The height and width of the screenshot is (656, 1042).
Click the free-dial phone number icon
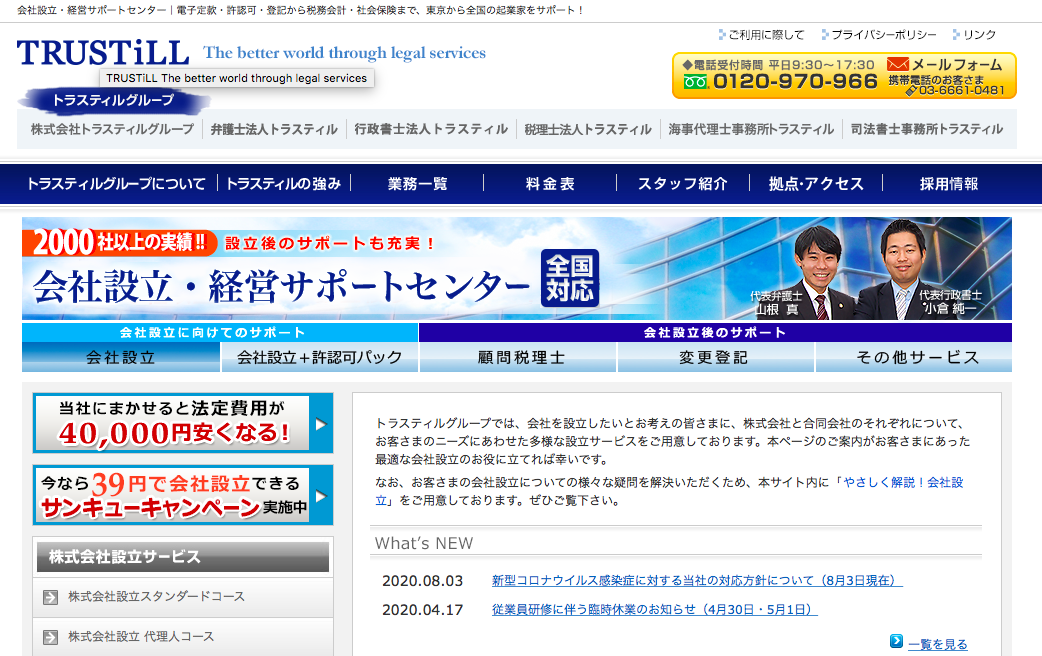click(695, 82)
